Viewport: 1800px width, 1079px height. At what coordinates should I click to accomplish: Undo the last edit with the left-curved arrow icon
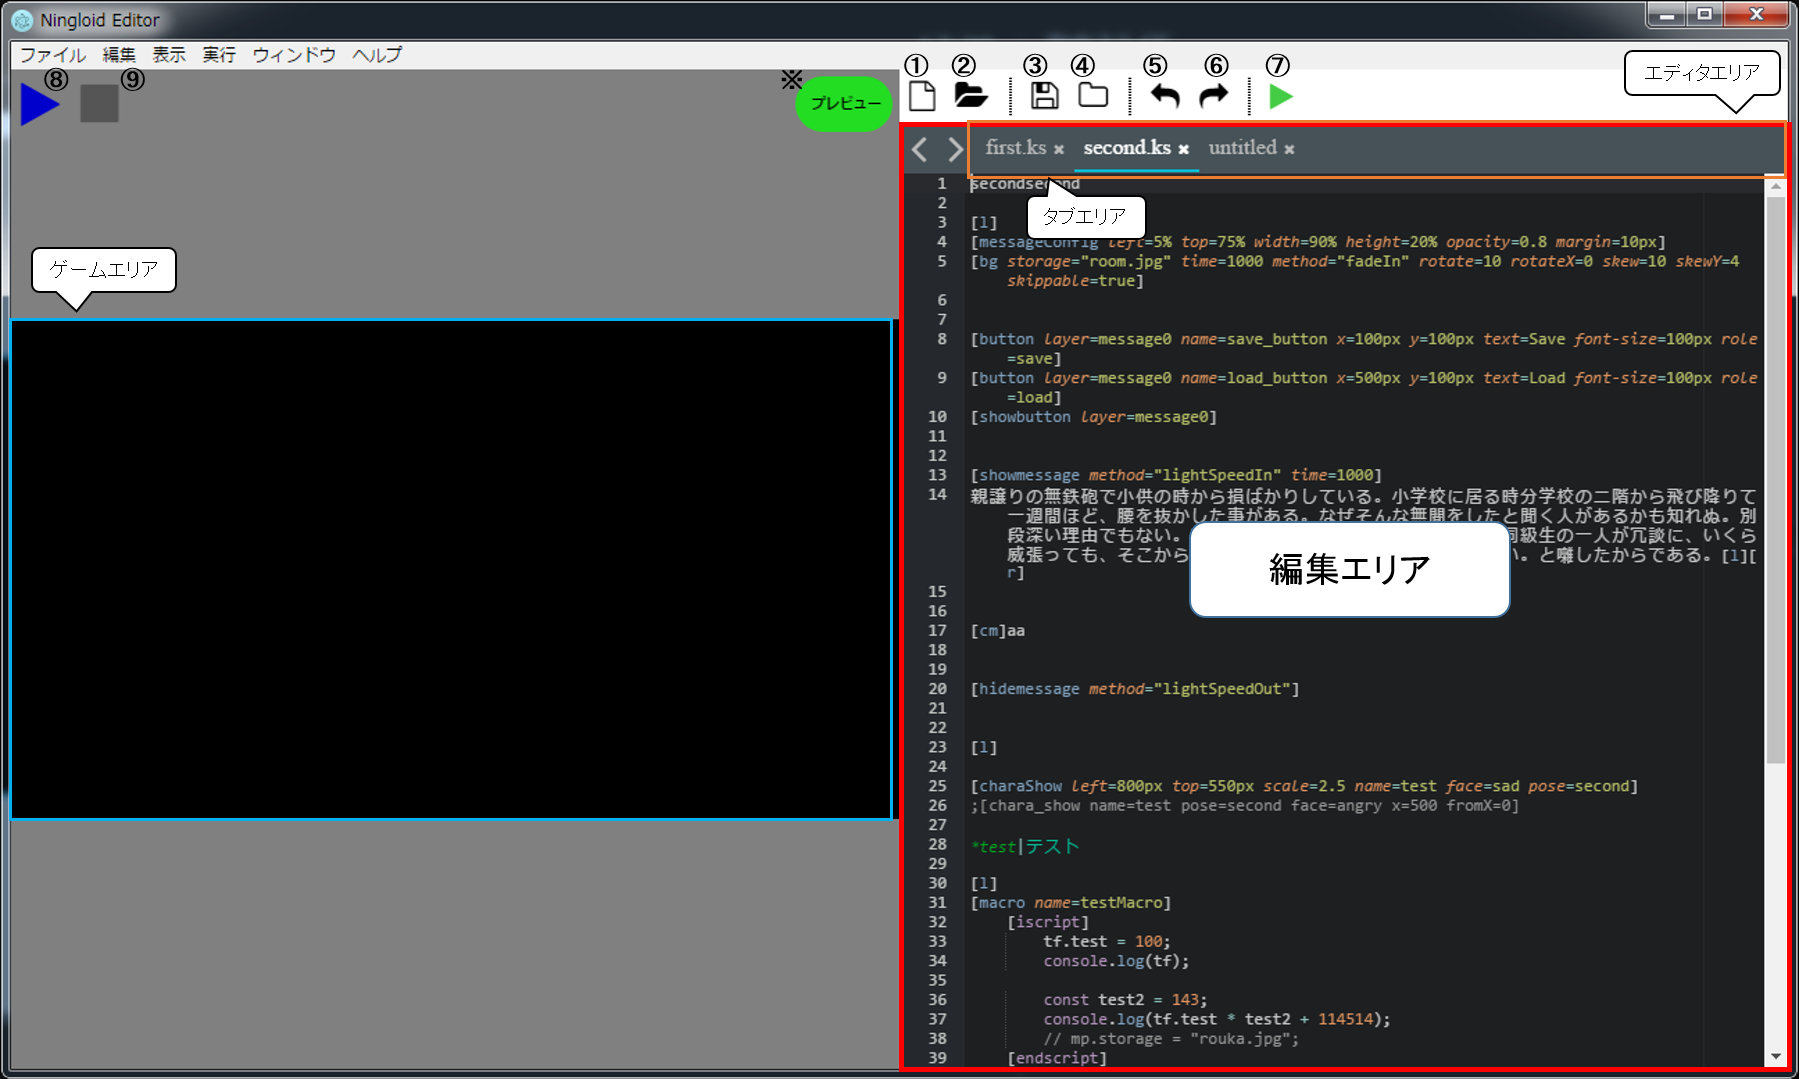[x=1164, y=96]
